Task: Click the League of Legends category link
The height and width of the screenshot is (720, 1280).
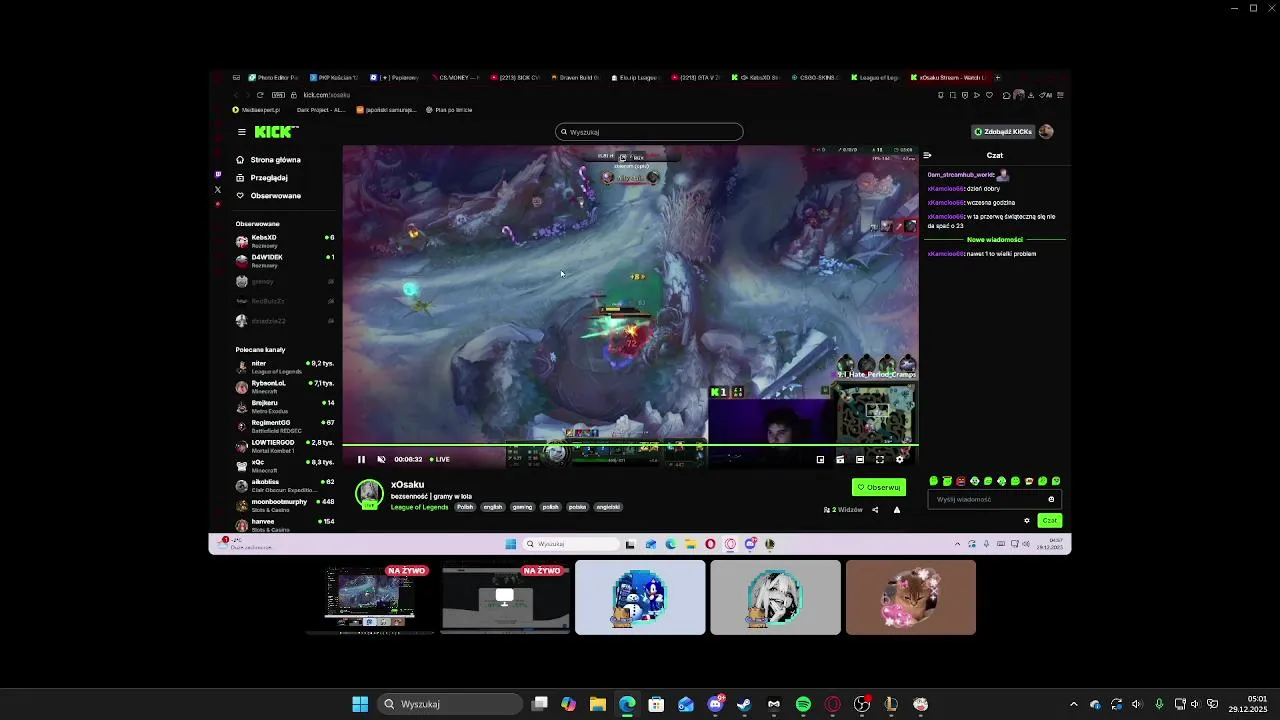Action: 419,507
